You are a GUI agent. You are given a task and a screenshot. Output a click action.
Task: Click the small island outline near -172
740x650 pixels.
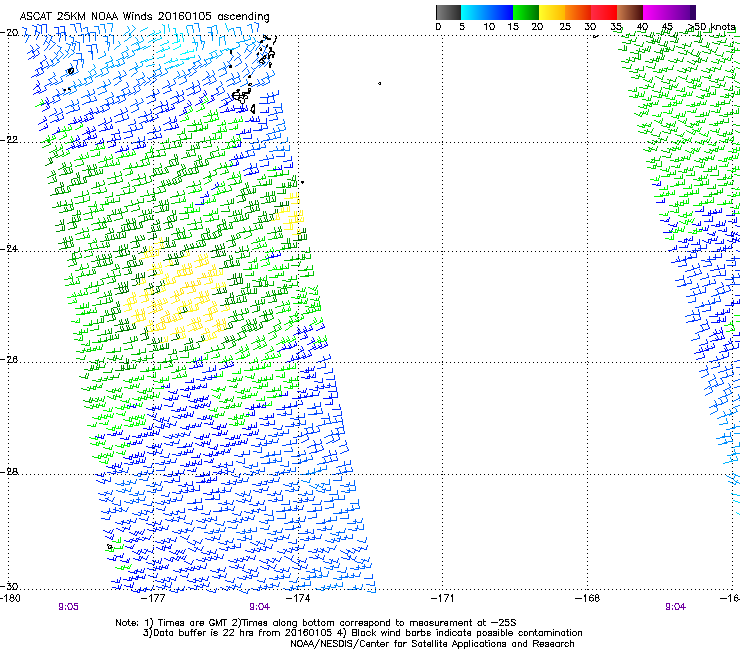click(x=379, y=84)
